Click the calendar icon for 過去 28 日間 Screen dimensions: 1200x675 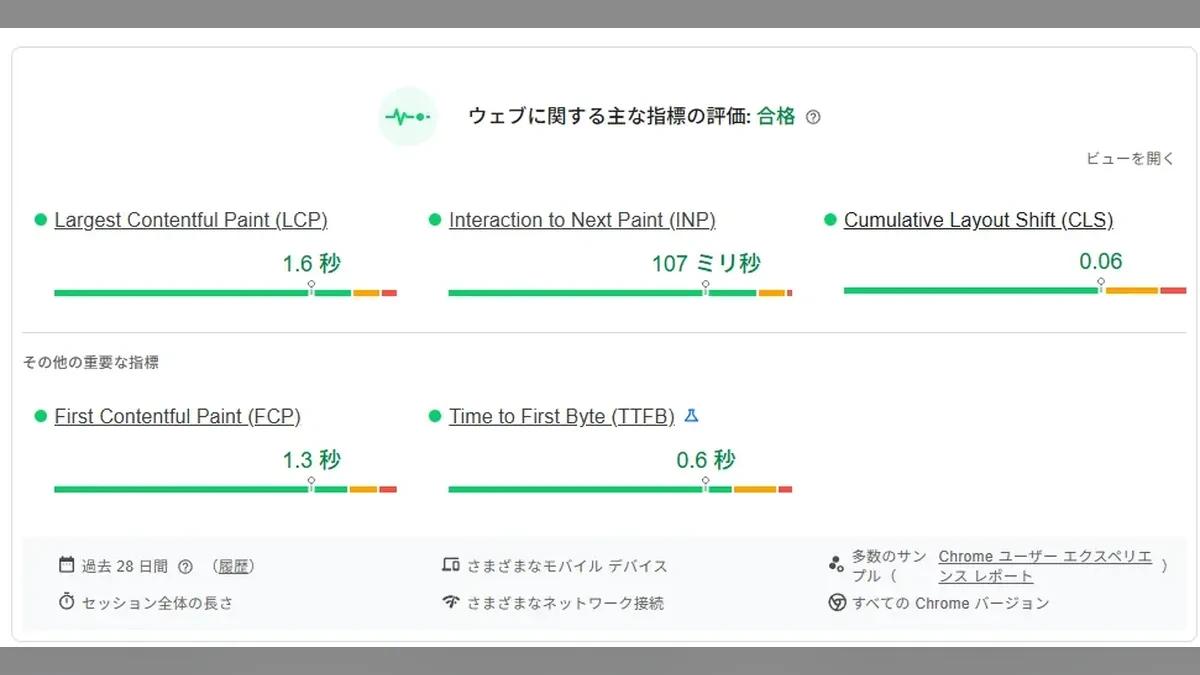67,565
